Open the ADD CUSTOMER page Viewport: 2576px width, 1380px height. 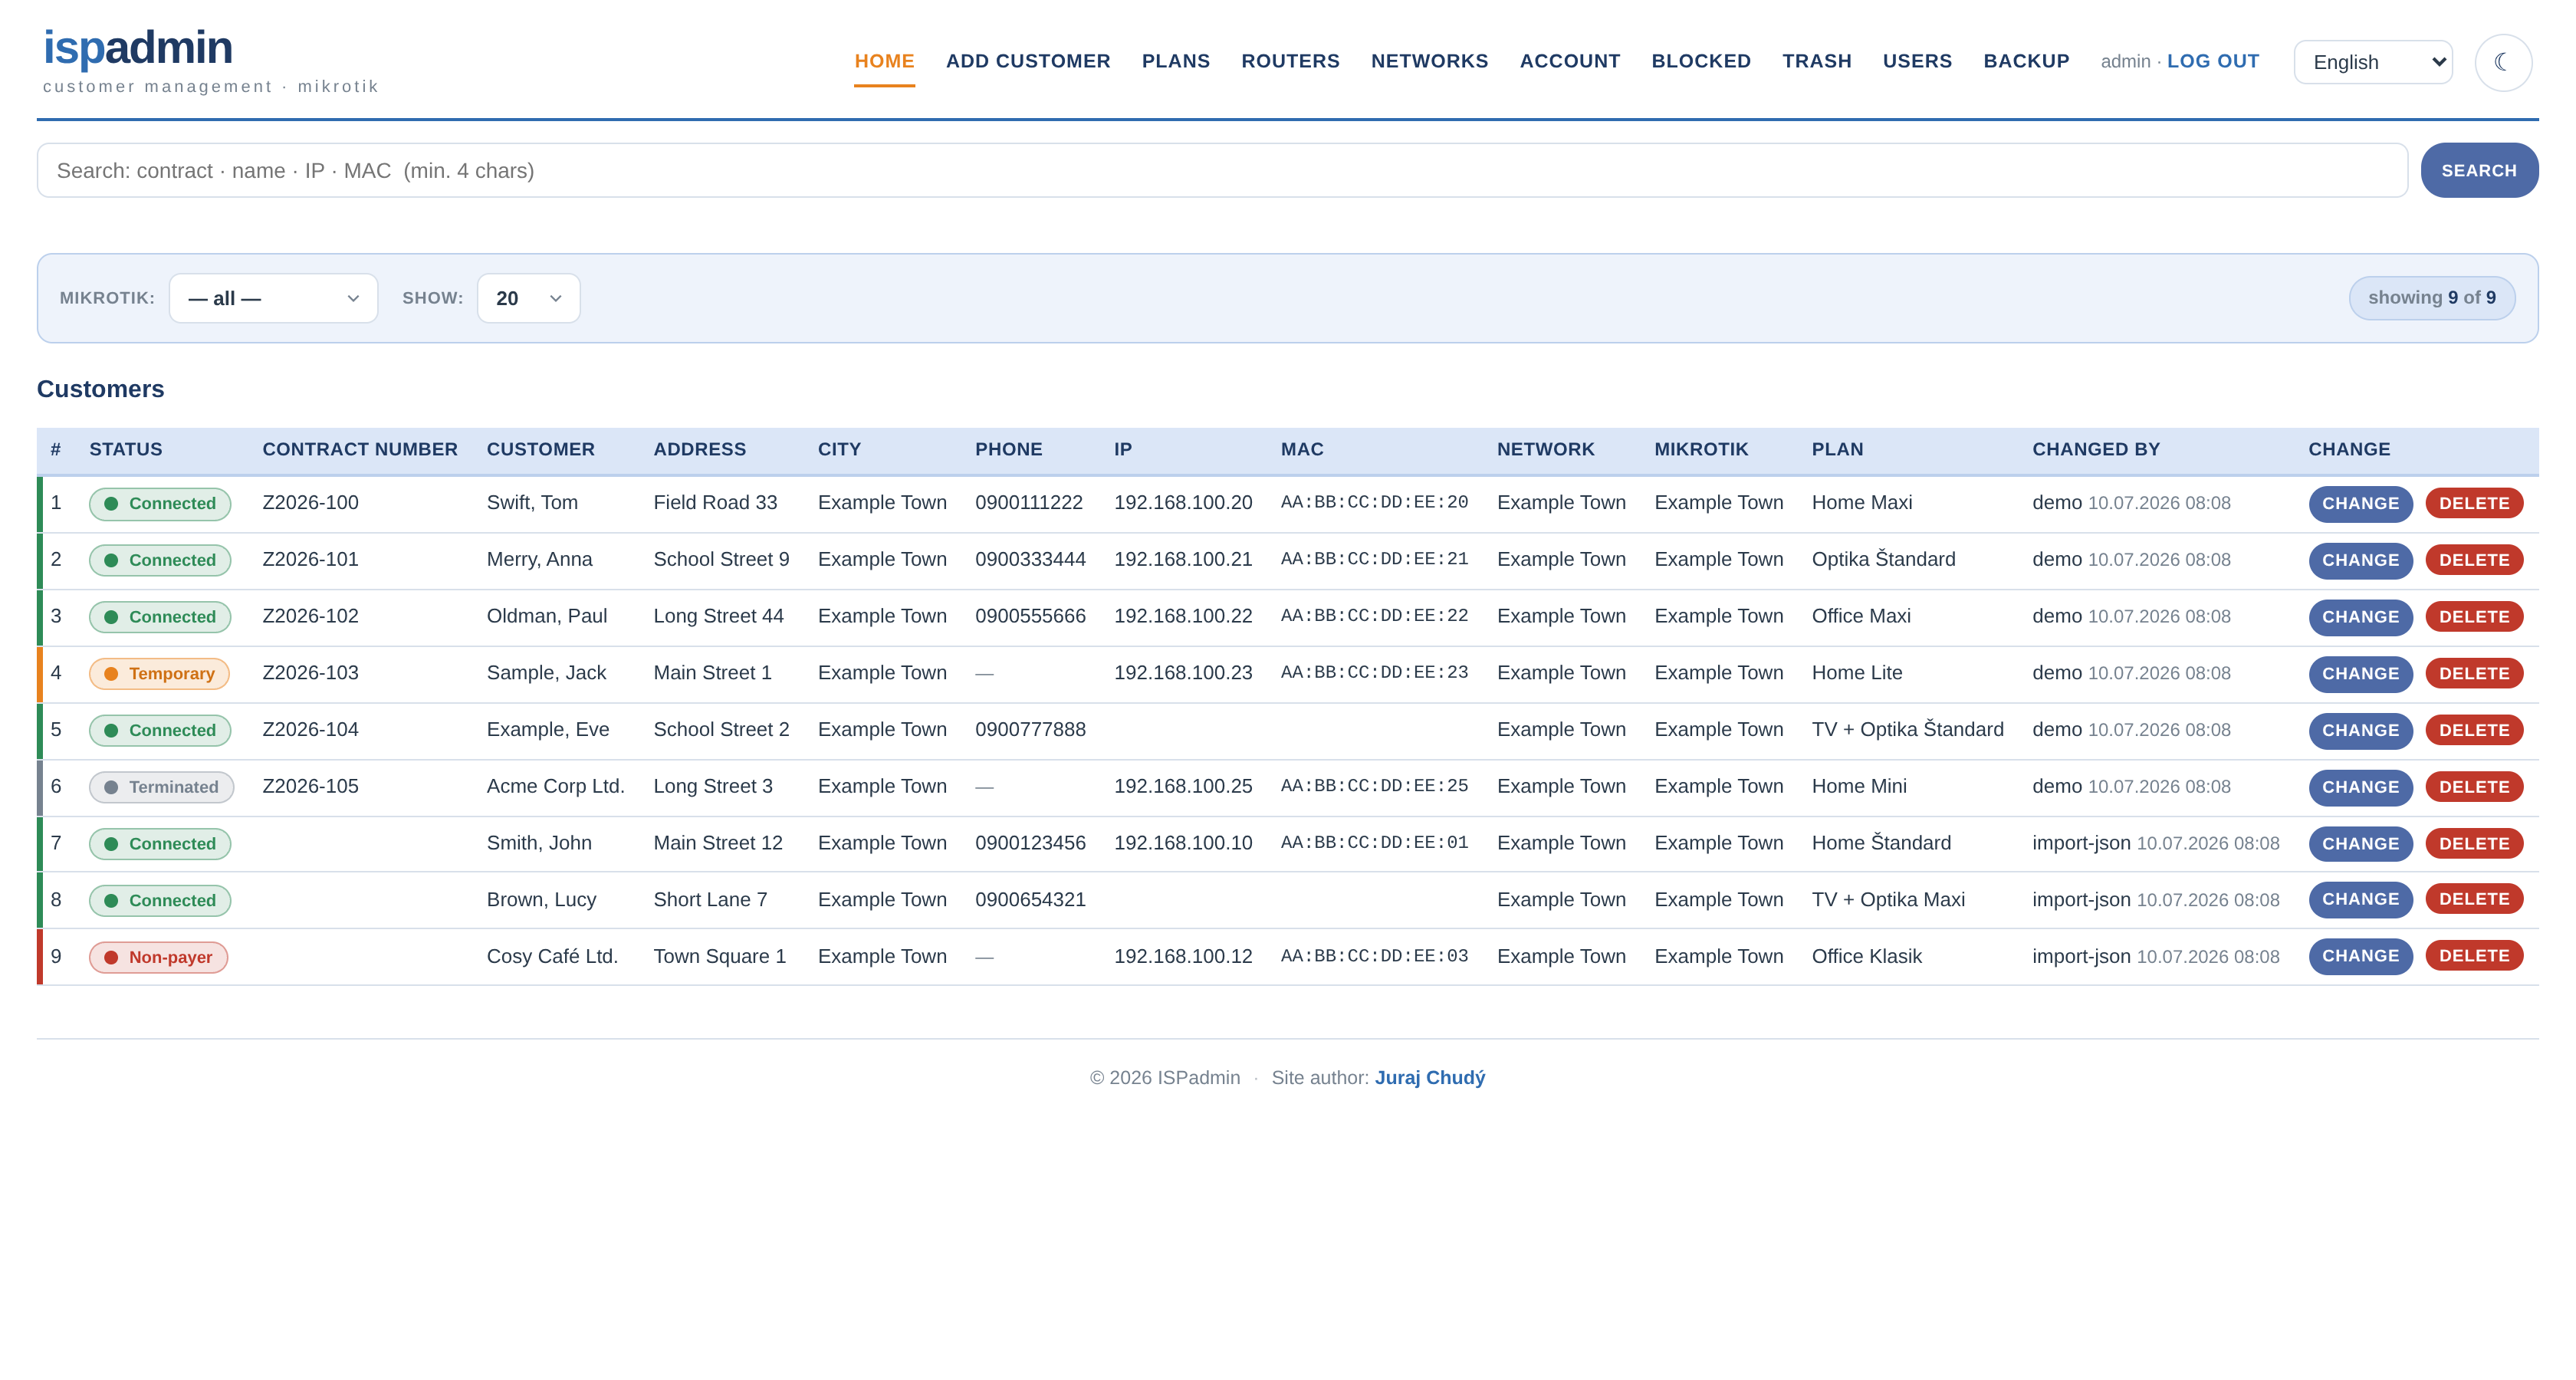[1028, 61]
